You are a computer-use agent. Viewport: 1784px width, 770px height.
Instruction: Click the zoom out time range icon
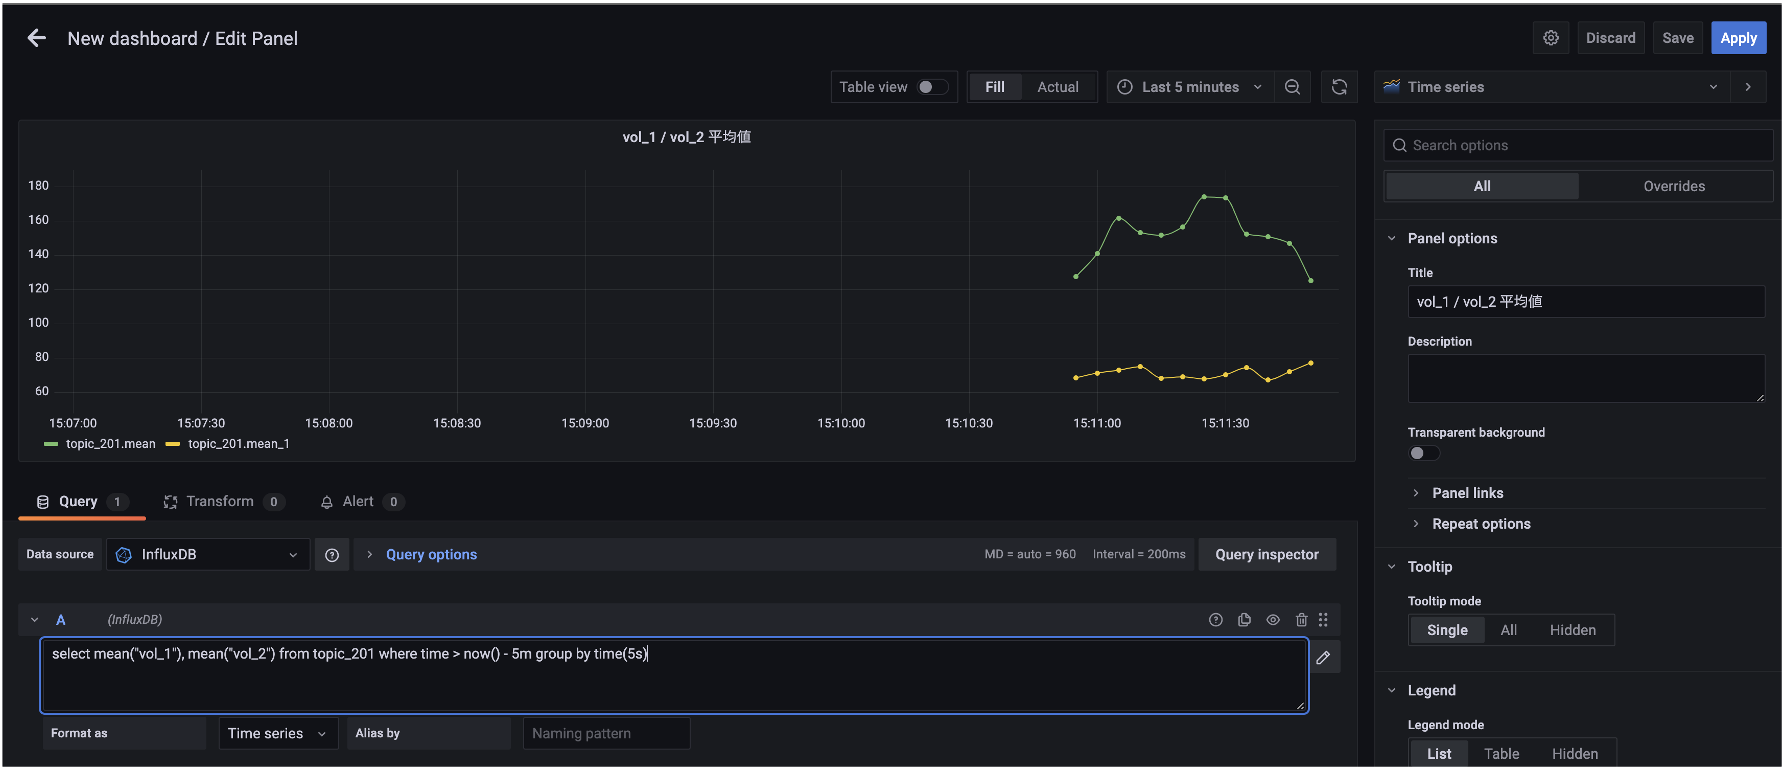coord(1292,87)
